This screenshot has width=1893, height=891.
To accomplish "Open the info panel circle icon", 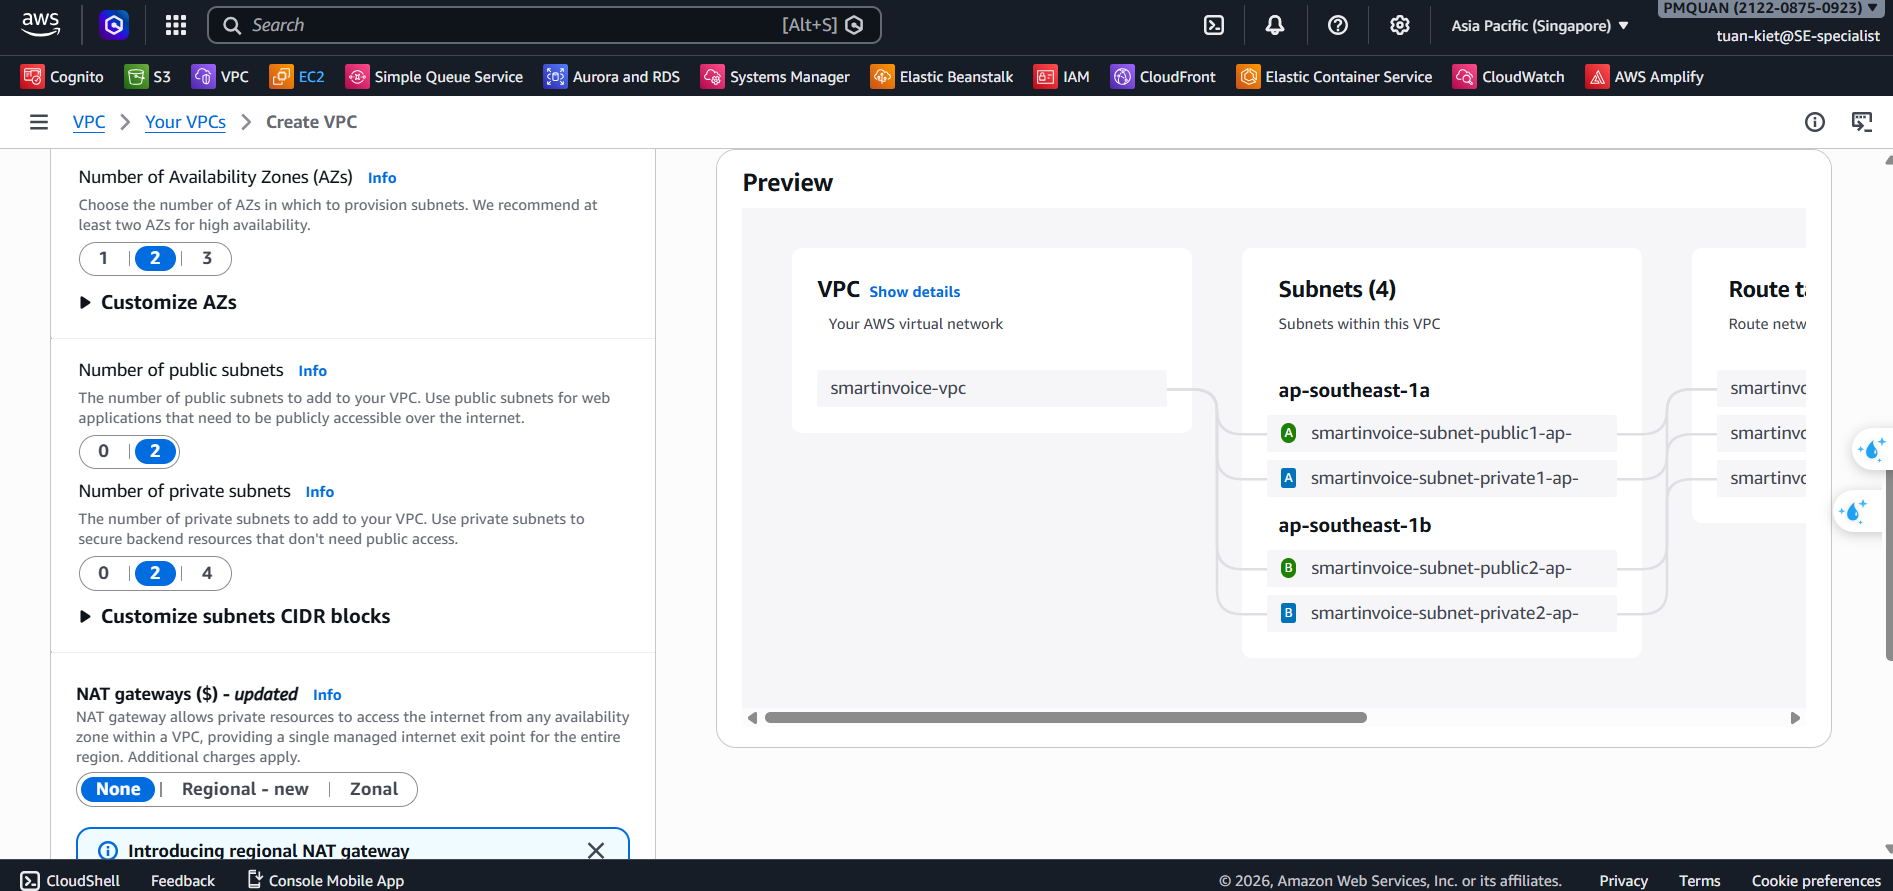I will point(1814,122).
